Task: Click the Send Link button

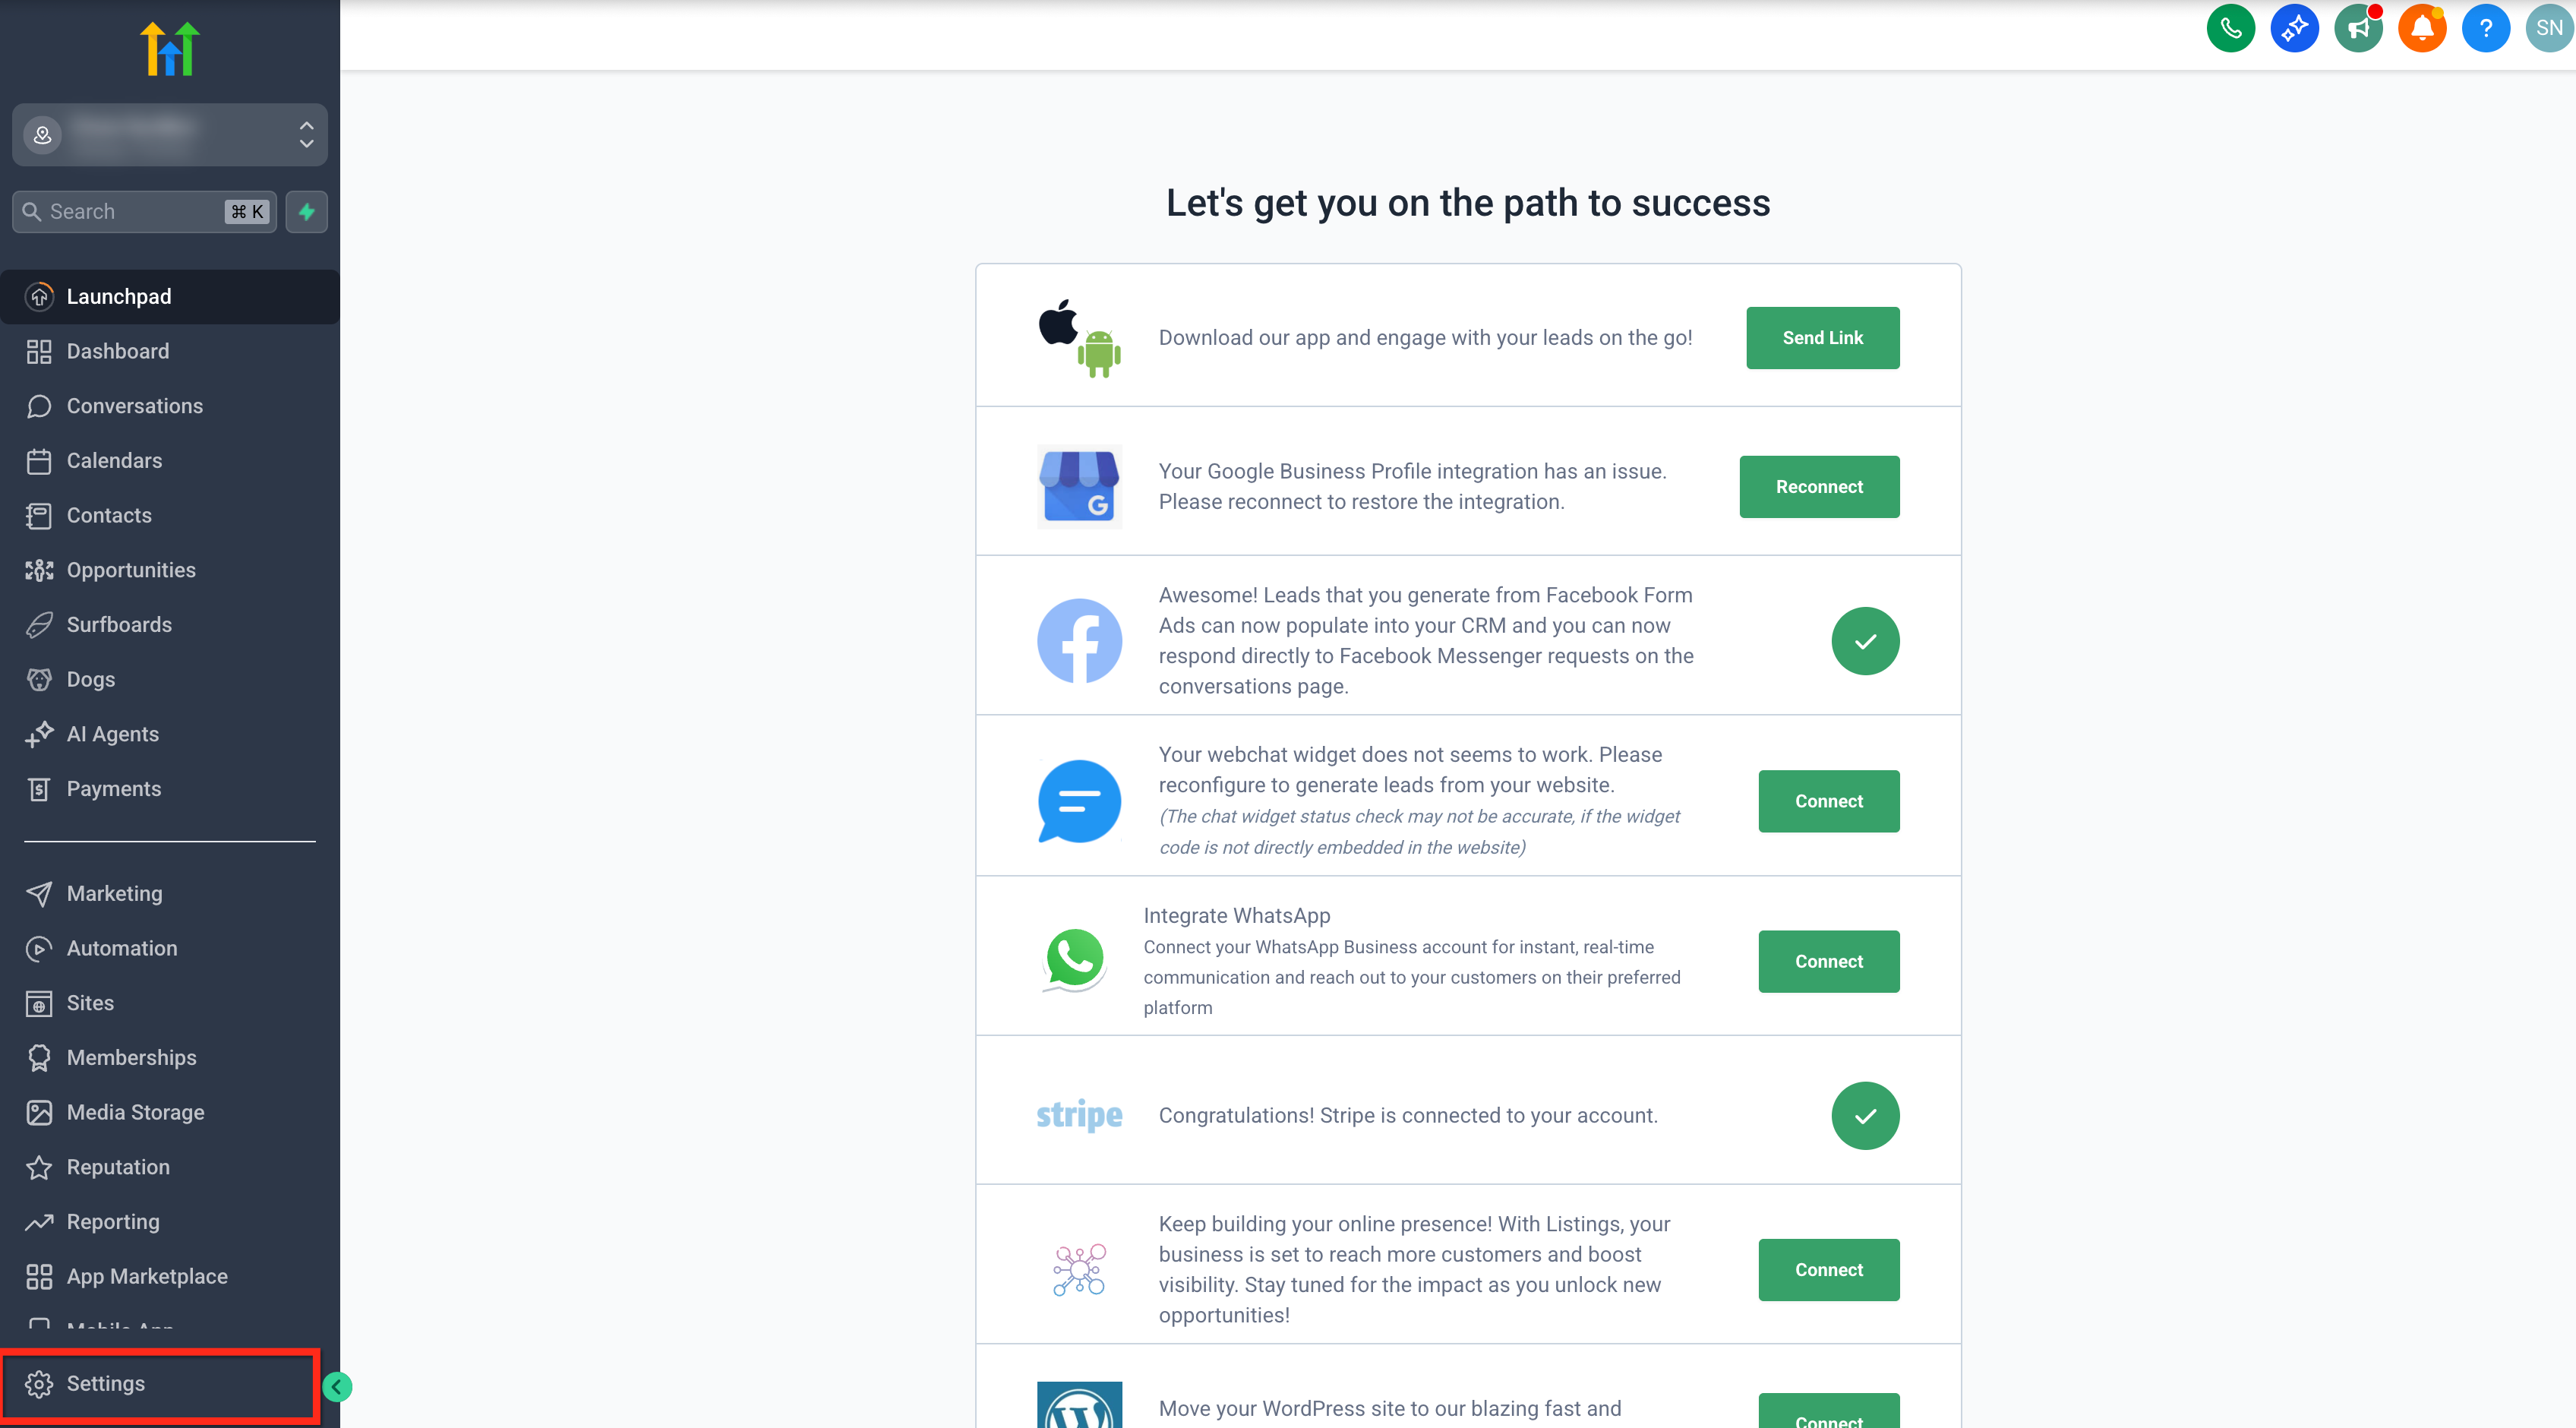Action: pos(1822,338)
